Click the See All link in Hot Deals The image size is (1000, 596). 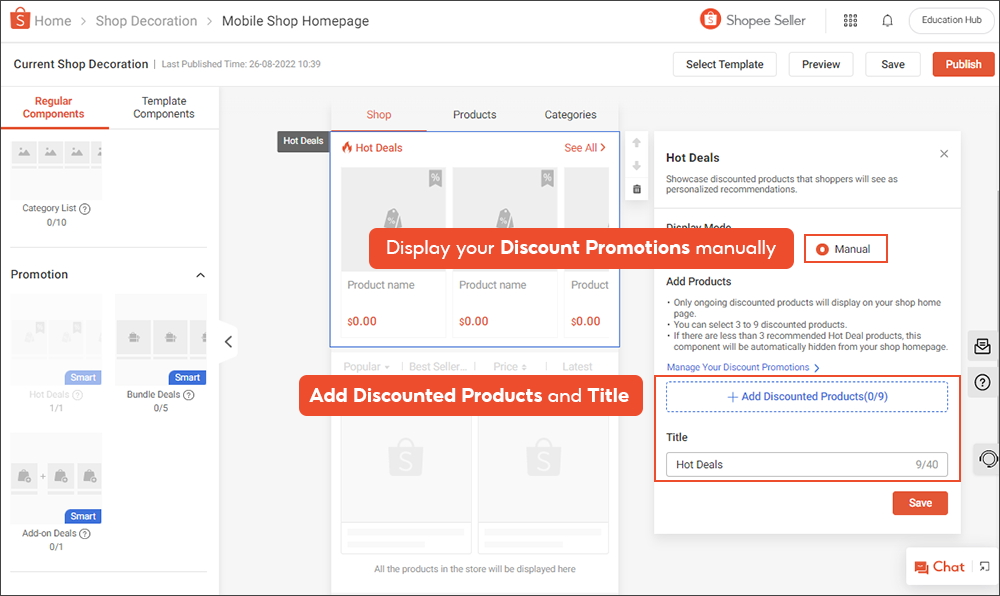click(x=584, y=147)
